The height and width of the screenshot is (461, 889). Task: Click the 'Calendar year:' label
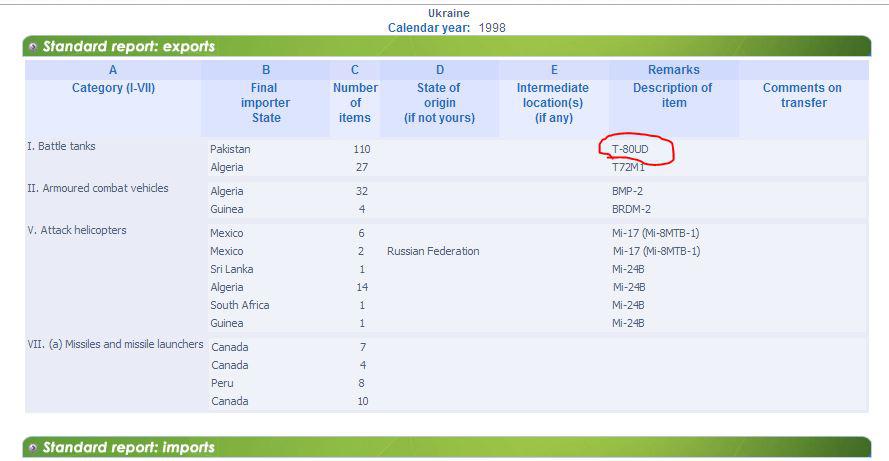[x=429, y=28]
